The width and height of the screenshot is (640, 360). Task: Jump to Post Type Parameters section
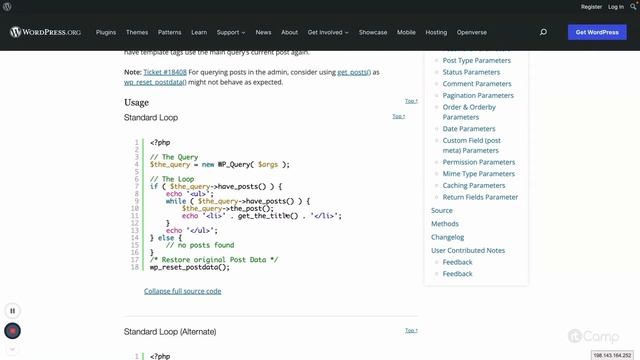pos(476,60)
